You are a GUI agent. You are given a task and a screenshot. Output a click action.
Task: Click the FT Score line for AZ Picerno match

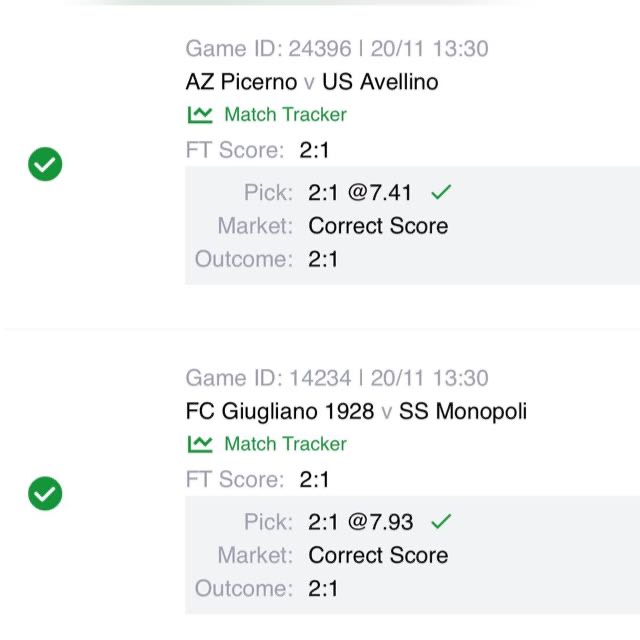coord(258,151)
